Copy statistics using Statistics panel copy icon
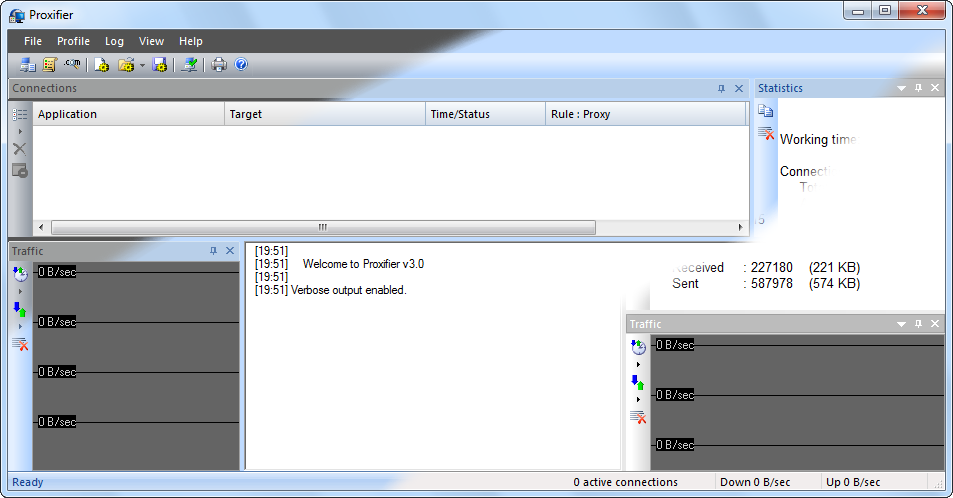This screenshot has height=498, width=953. (765, 111)
